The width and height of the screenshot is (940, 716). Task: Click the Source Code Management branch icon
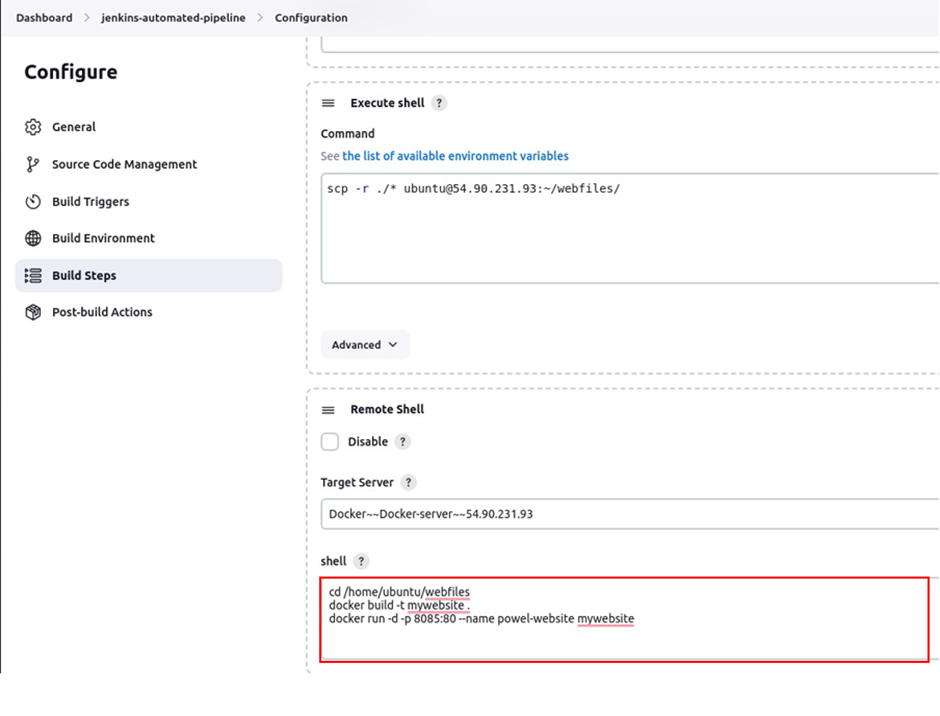click(x=33, y=164)
